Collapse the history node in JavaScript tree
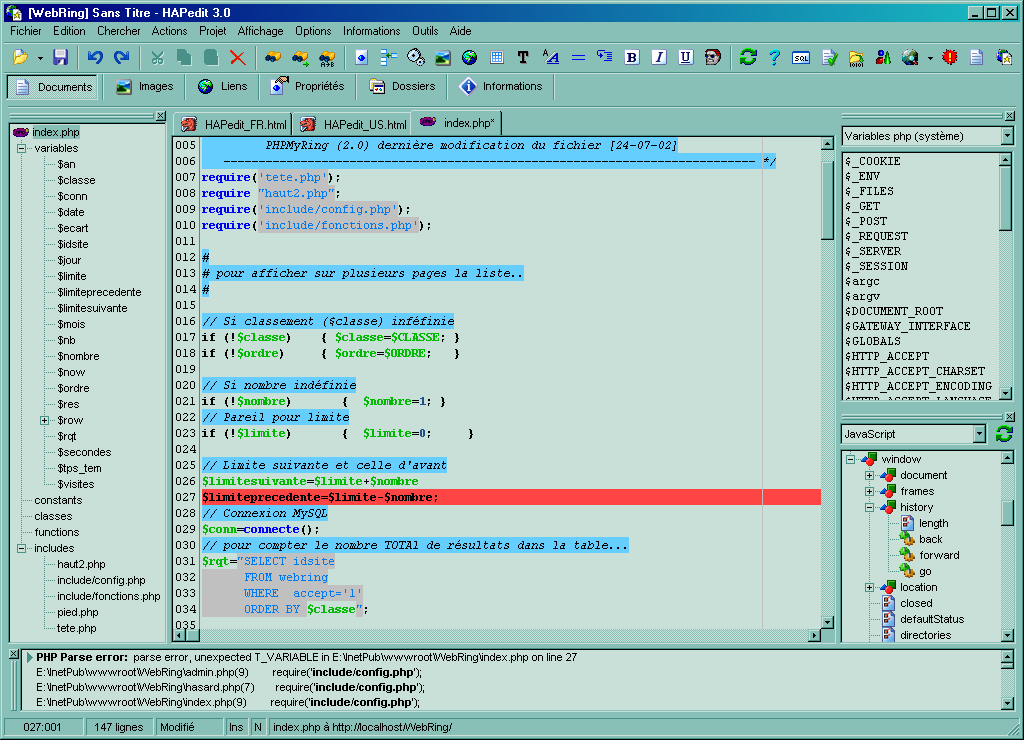1024x740 pixels. pyautogui.click(x=869, y=507)
